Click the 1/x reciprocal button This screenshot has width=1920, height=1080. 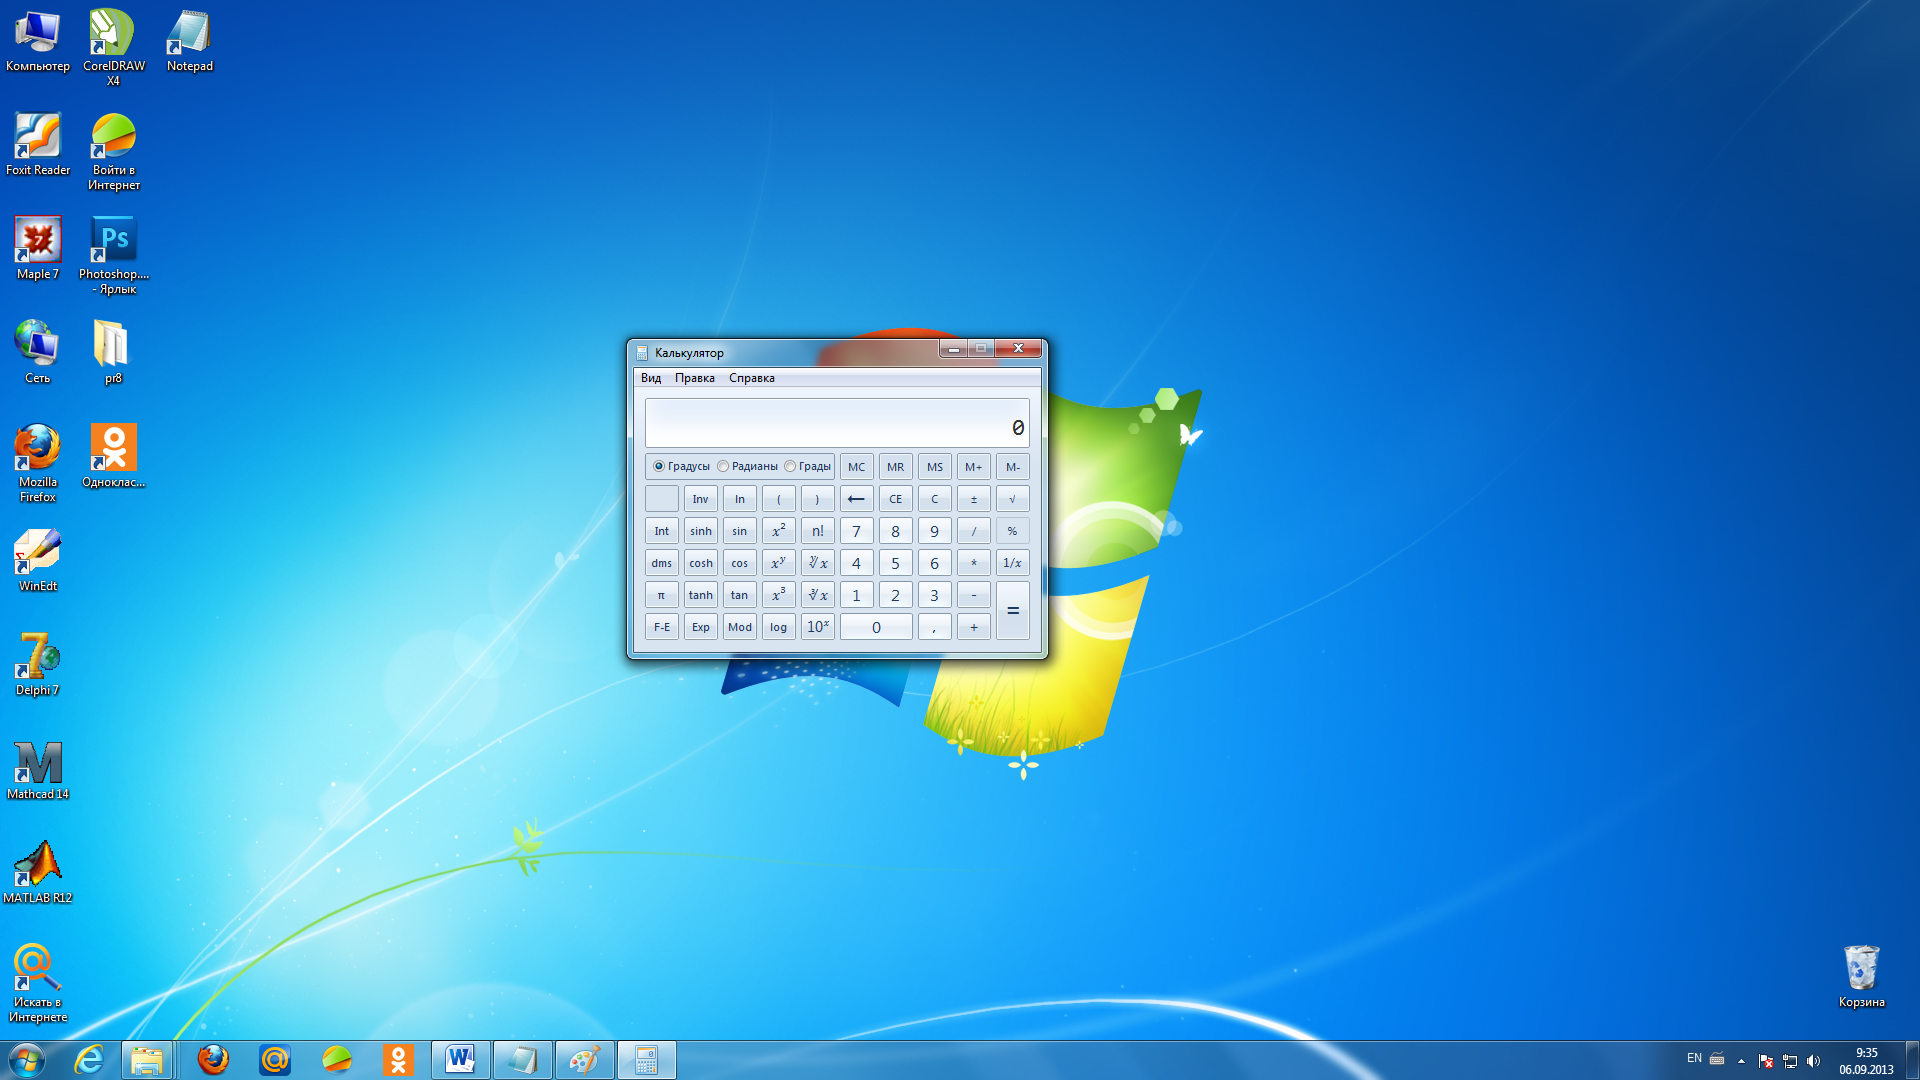coord(1012,563)
